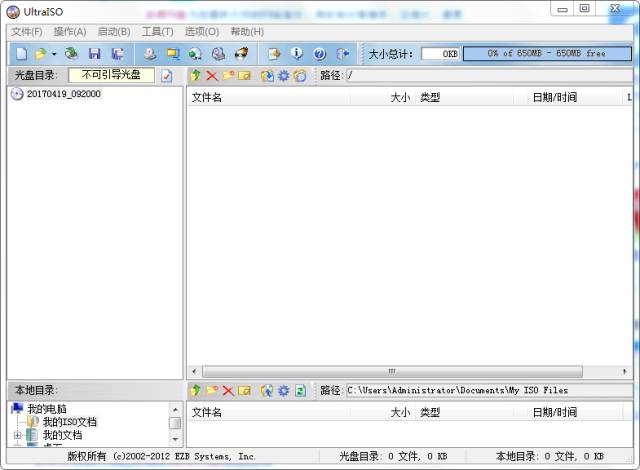640x470 pixels.
Task: Click the horizontal scrollbar thumb in disc file list
Action: (392, 371)
